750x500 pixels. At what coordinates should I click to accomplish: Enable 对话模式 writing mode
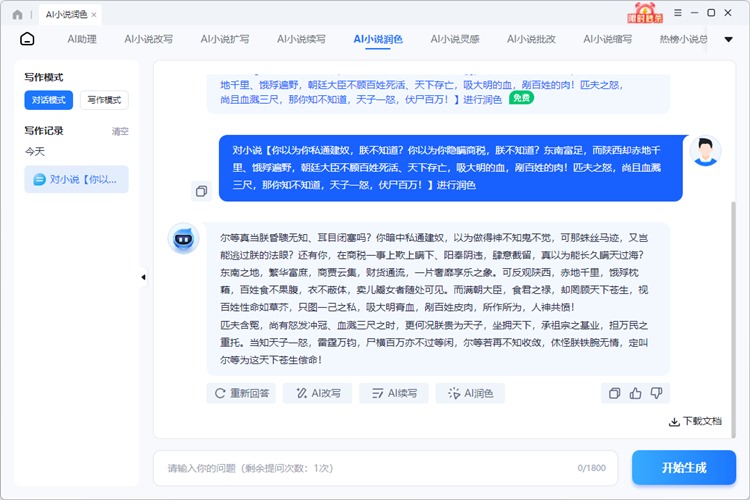[x=49, y=100]
